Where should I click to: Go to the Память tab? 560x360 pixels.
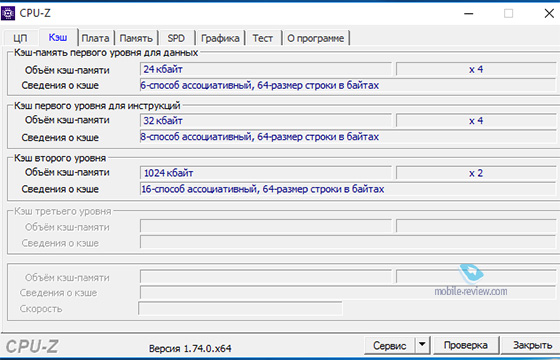(x=136, y=38)
